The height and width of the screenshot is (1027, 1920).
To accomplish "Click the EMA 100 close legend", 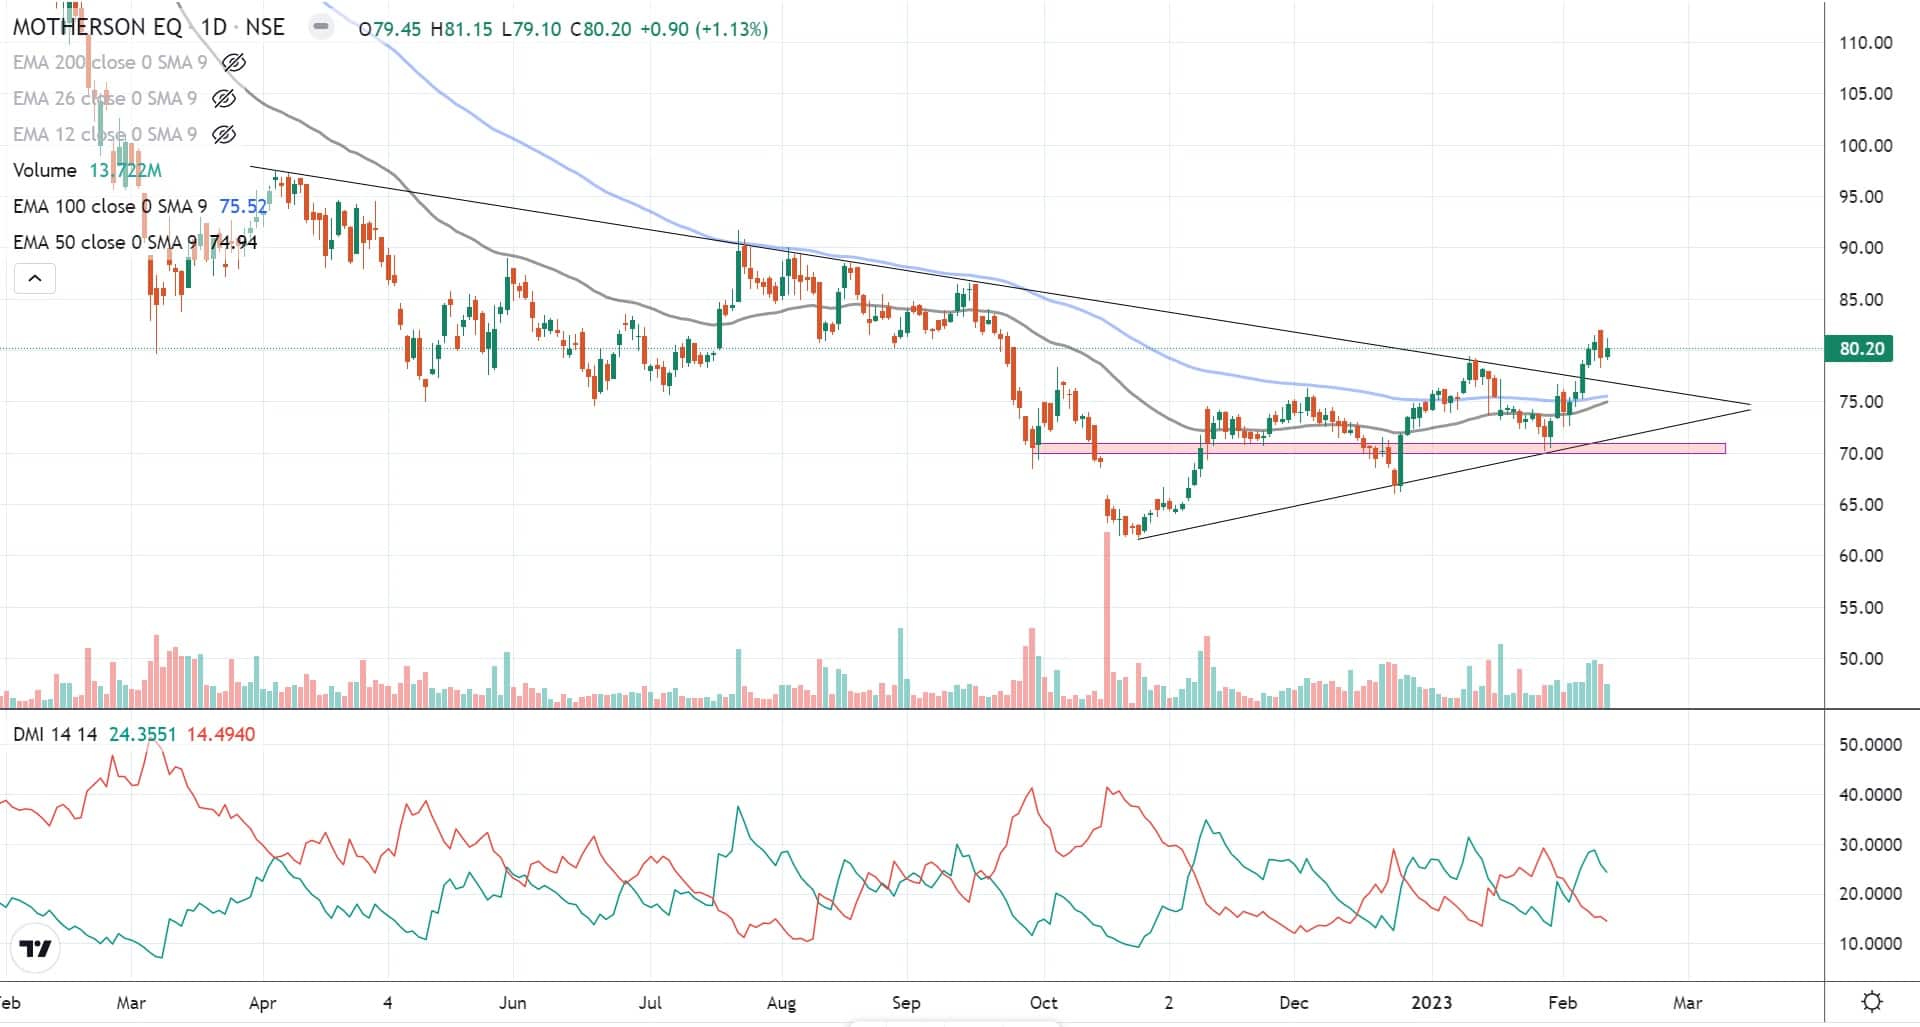I will (109, 207).
